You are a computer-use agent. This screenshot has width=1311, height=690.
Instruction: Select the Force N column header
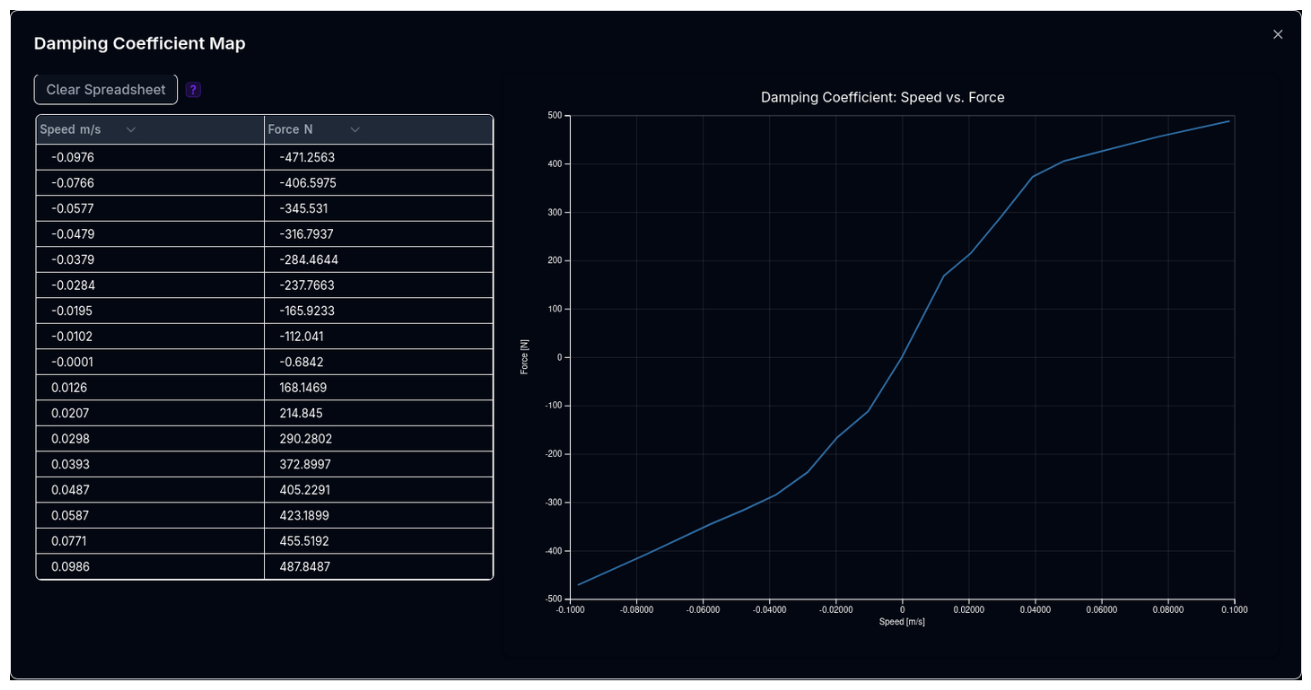(291, 130)
